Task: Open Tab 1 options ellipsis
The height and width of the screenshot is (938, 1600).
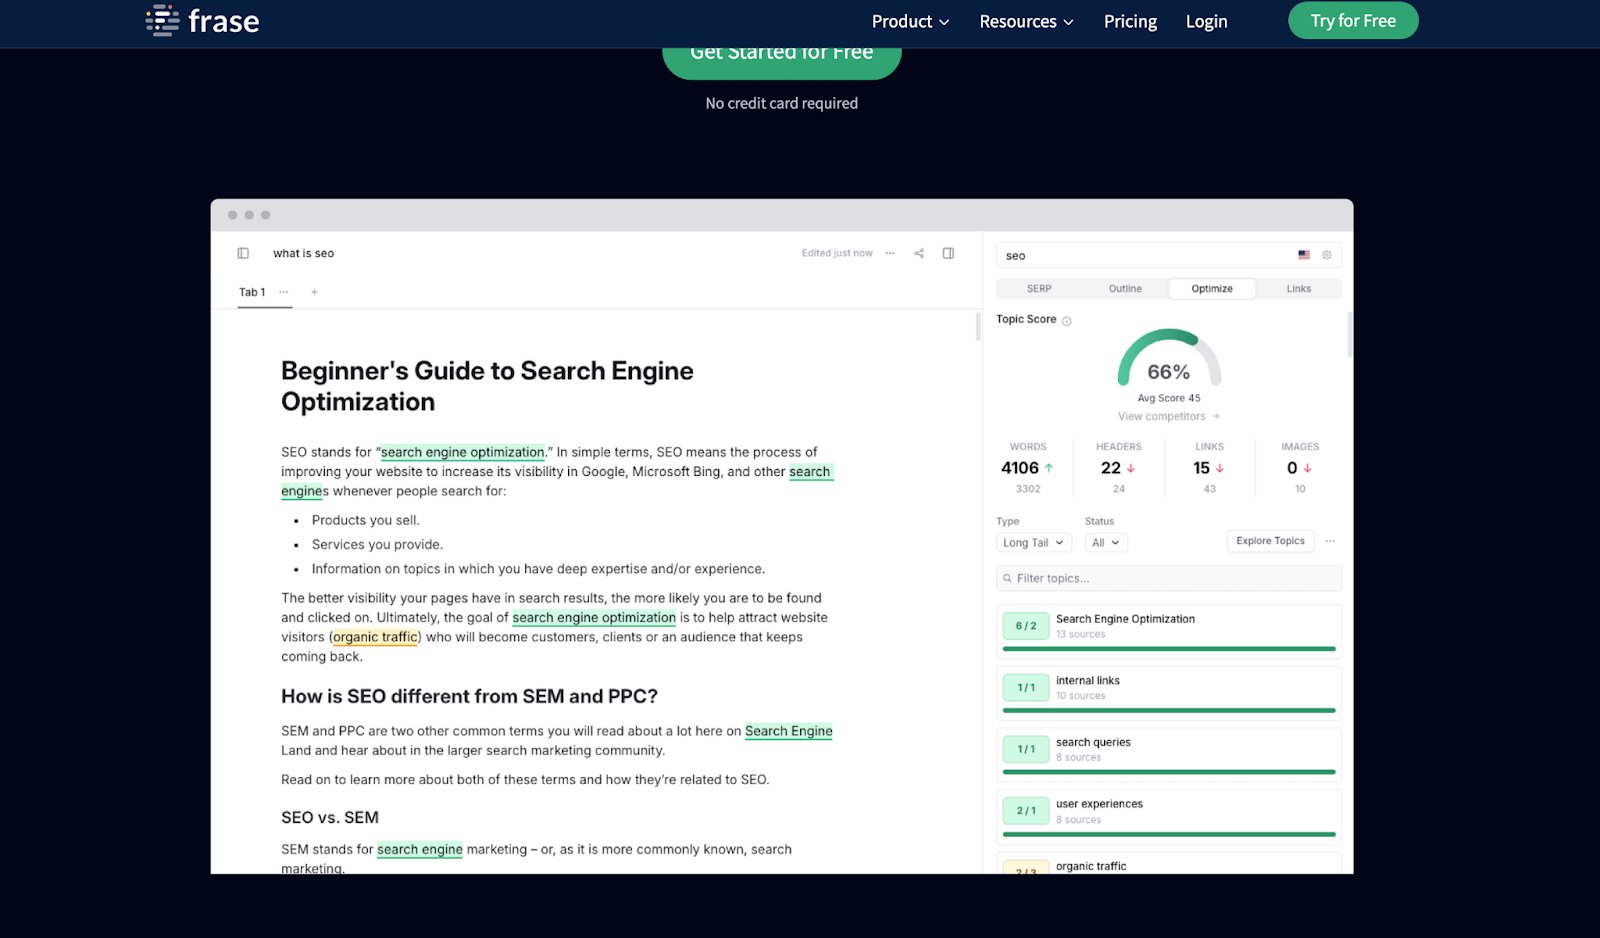Action: tap(284, 292)
